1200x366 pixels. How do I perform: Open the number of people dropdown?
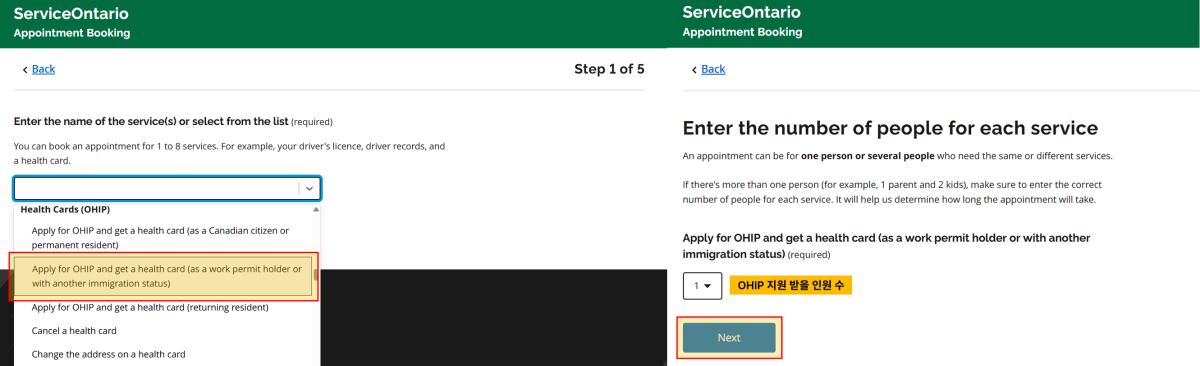click(702, 286)
